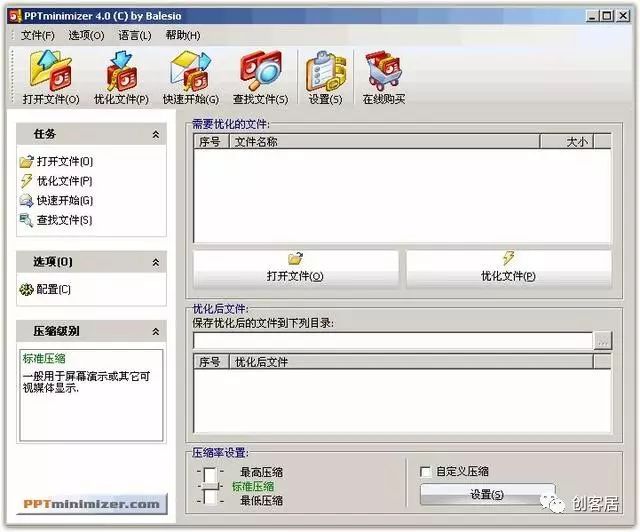640x532 pixels.
Task: Click the 序号 header in 优化后文件 list
Action: [x=212, y=362]
